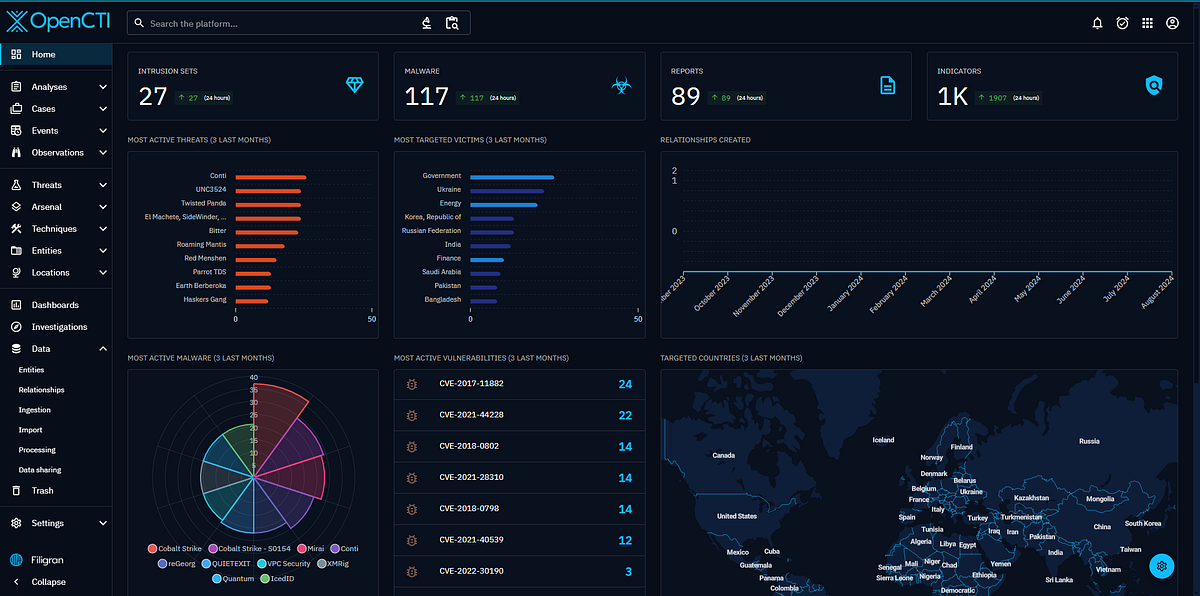Focus the Search the platform field

point(280,23)
